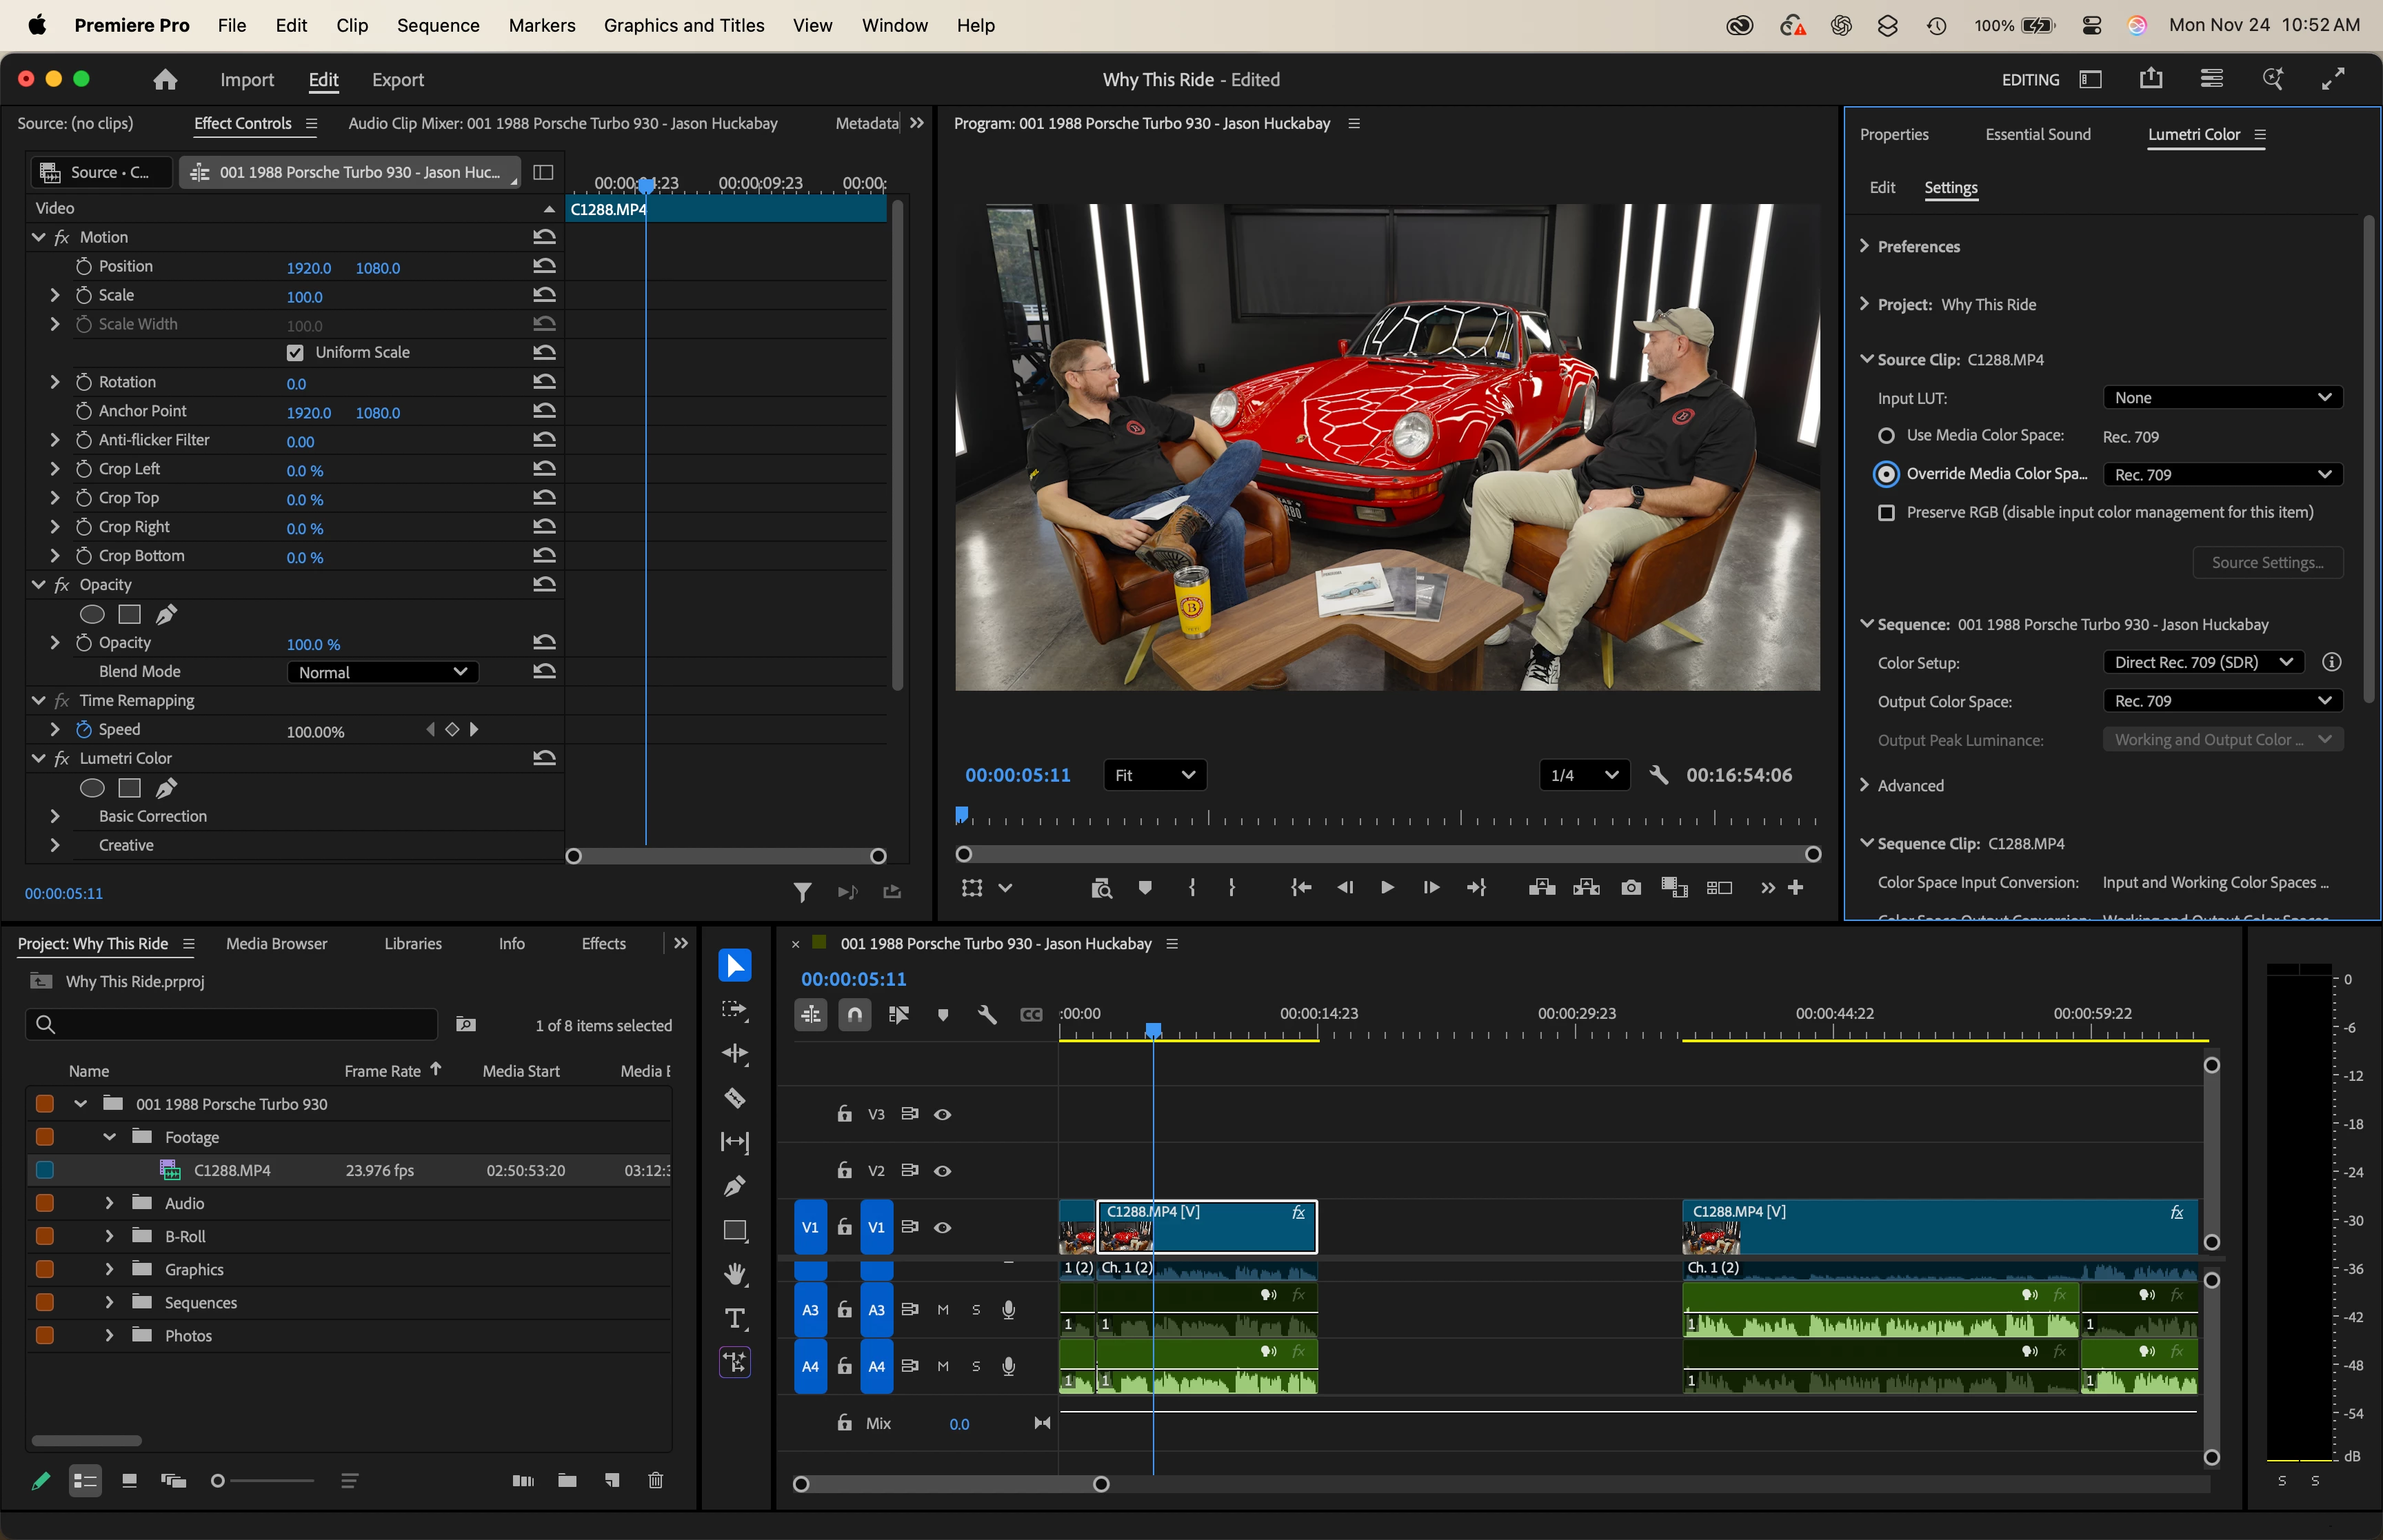Toggle Linked Selection in timeline
The image size is (2383, 1540).
[898, 1015]
